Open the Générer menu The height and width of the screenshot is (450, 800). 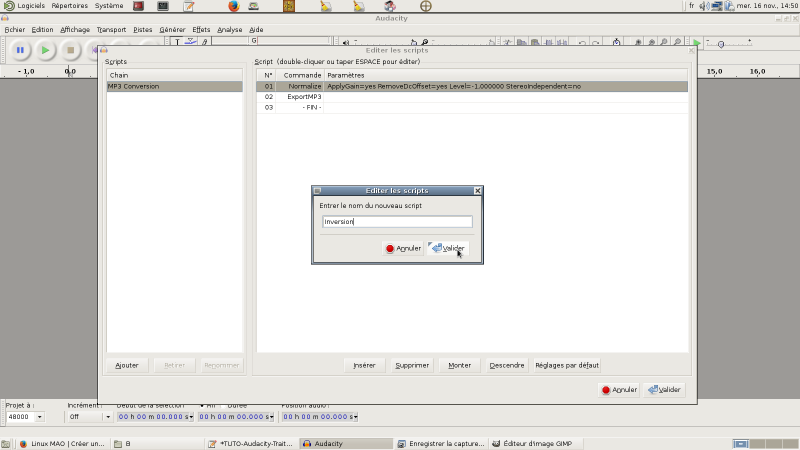(172, 30)
